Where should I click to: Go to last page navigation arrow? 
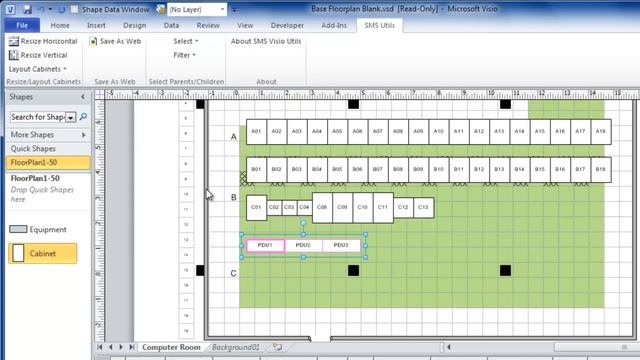click(131, 347)
